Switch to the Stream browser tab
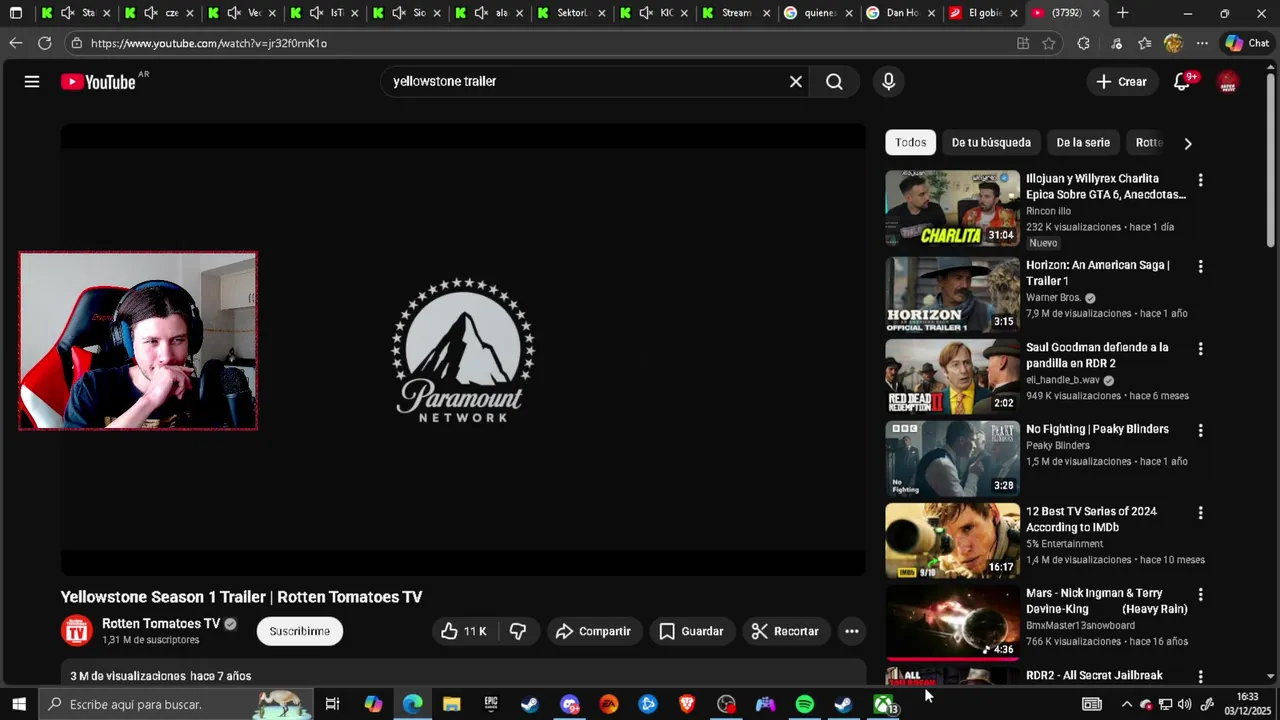Screen dimensions: 1280x720 pyautogui.click(x=735, y=13)
